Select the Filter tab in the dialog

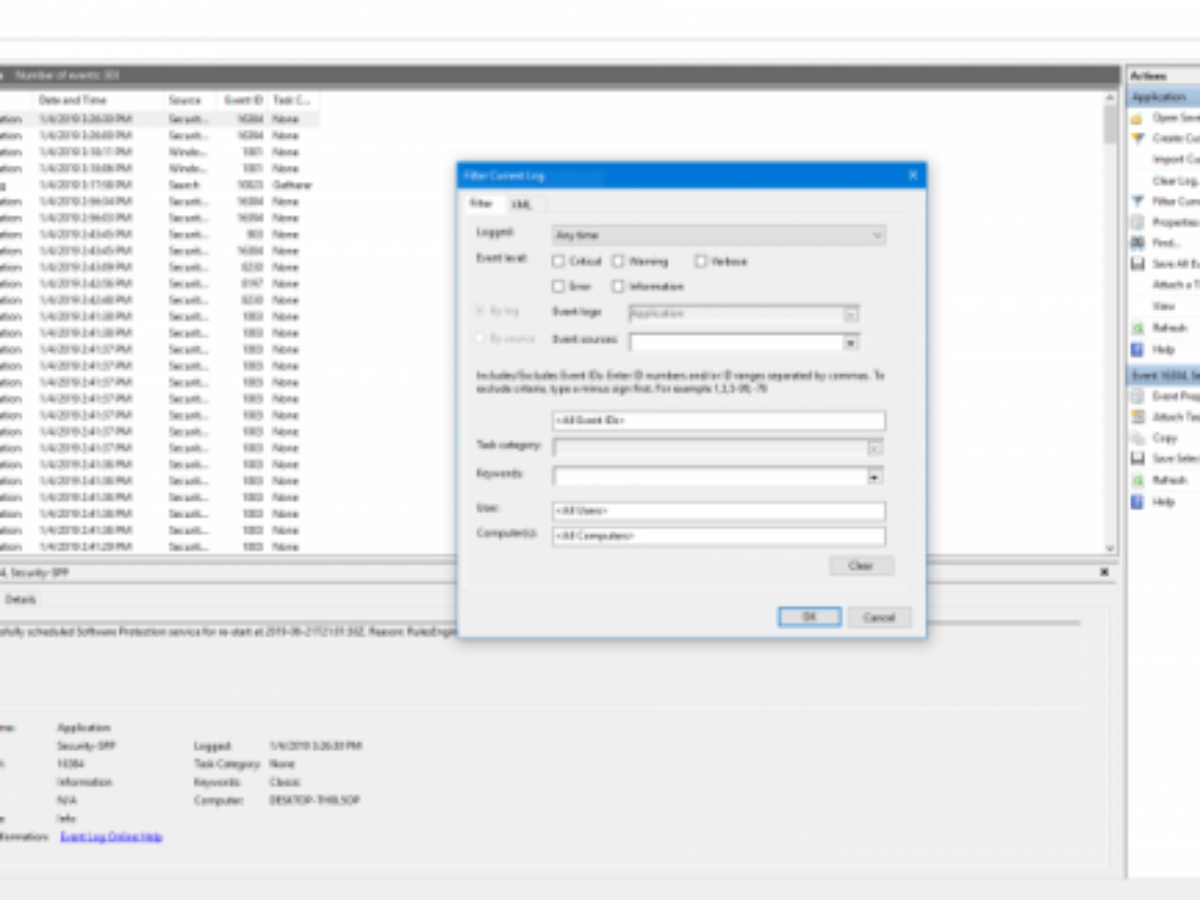tap(481, 203)
